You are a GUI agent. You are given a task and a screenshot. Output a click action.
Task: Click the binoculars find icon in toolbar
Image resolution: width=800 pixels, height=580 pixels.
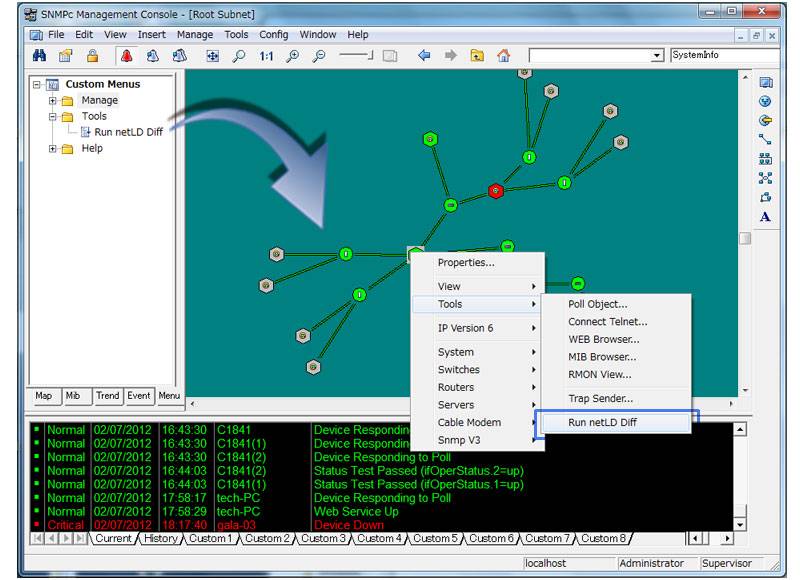(x=40, y=56)
